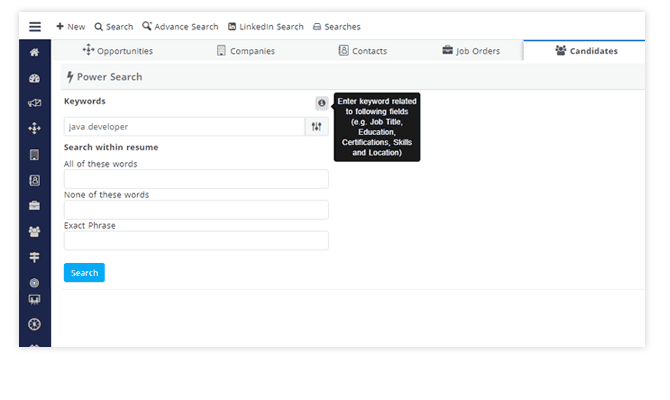Open candidates people icon in sidebar
Viewport: 670px width, 400px height.
[35, 232]
